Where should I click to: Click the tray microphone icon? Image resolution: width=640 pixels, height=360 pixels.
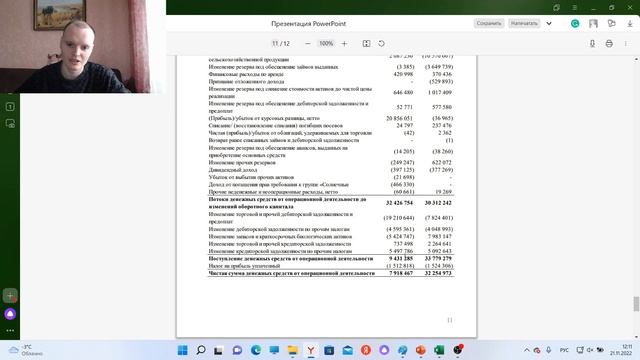pyautogui.click(x=549, y=350)
